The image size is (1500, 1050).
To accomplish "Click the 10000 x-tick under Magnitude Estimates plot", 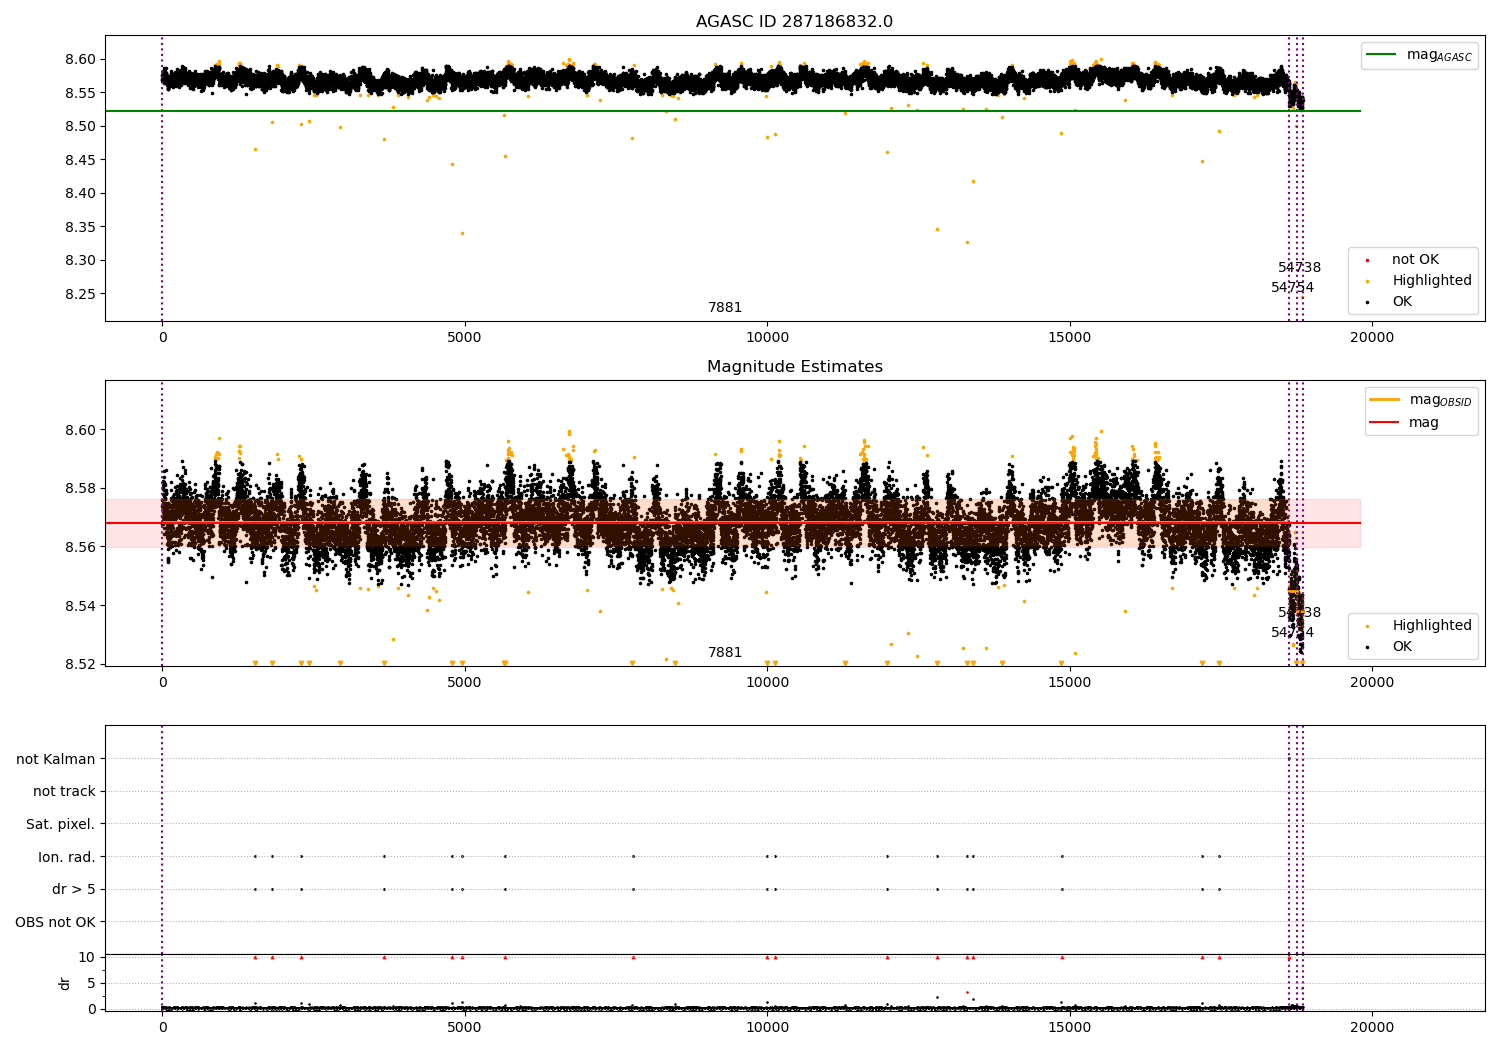I will tap(767, 683).
